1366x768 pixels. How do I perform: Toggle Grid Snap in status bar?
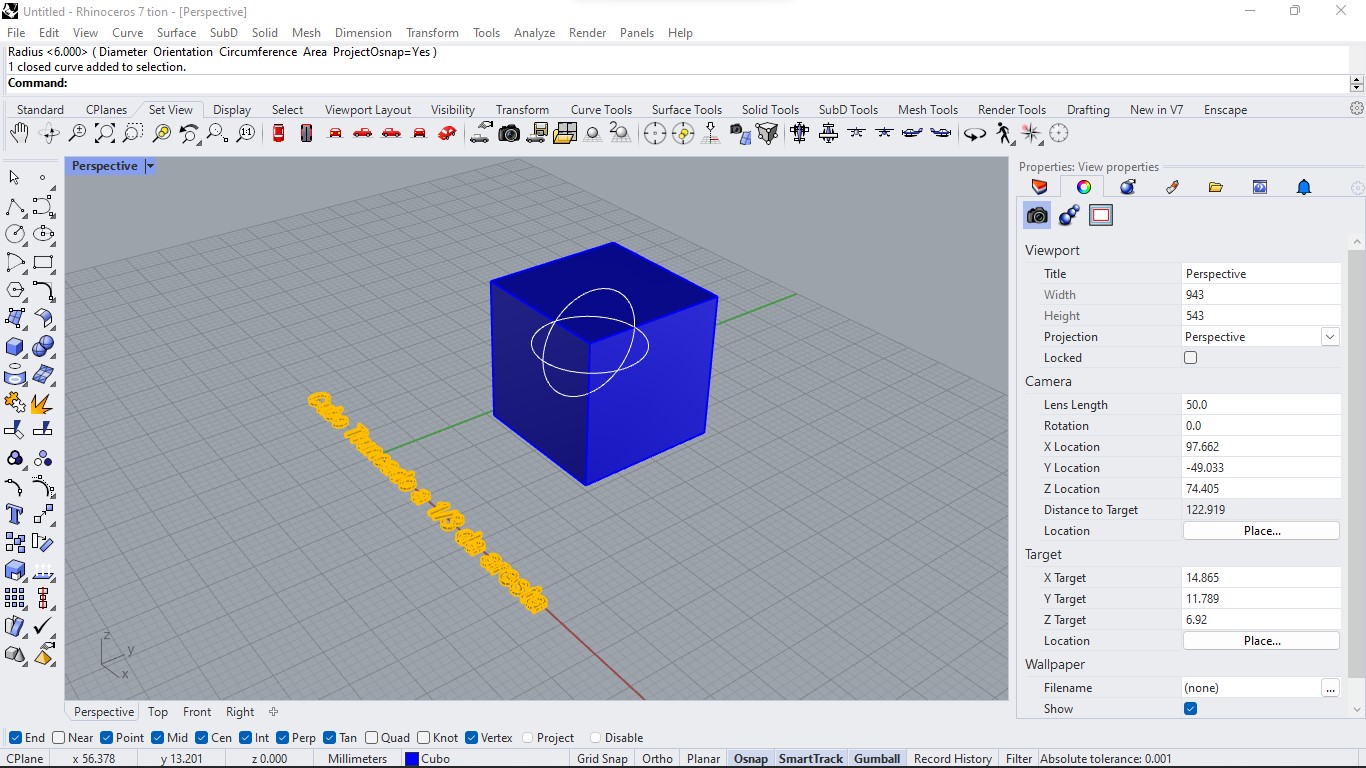pyautogui.click(x=602, y=759)
